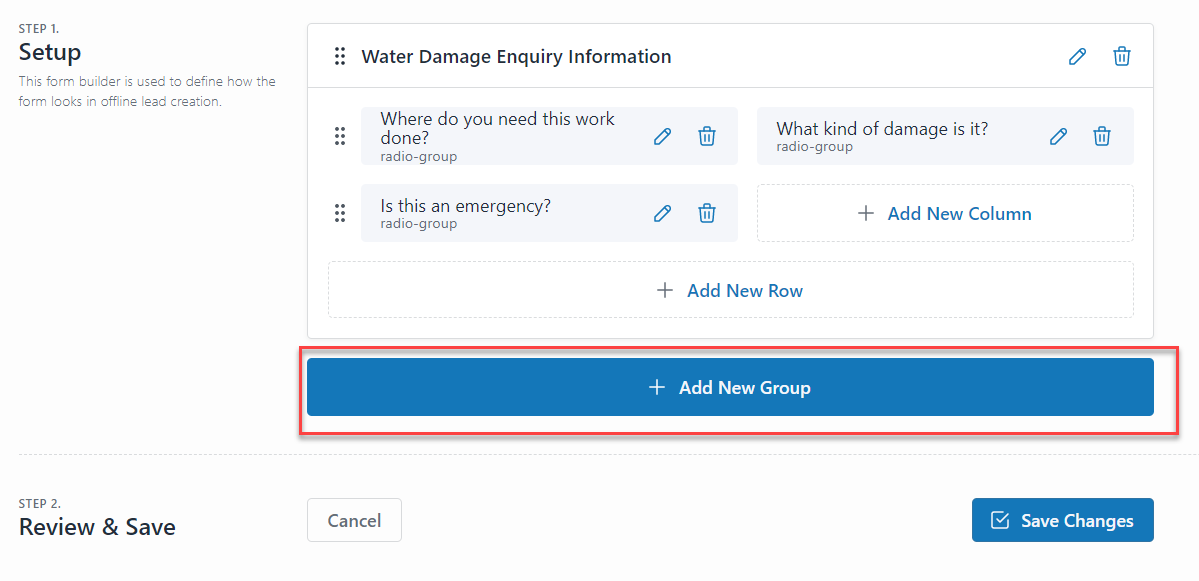Edit the 'What kind of damage is it?' field
The width and height of the screenshot is (1199, 581).
pos(1057,135)
